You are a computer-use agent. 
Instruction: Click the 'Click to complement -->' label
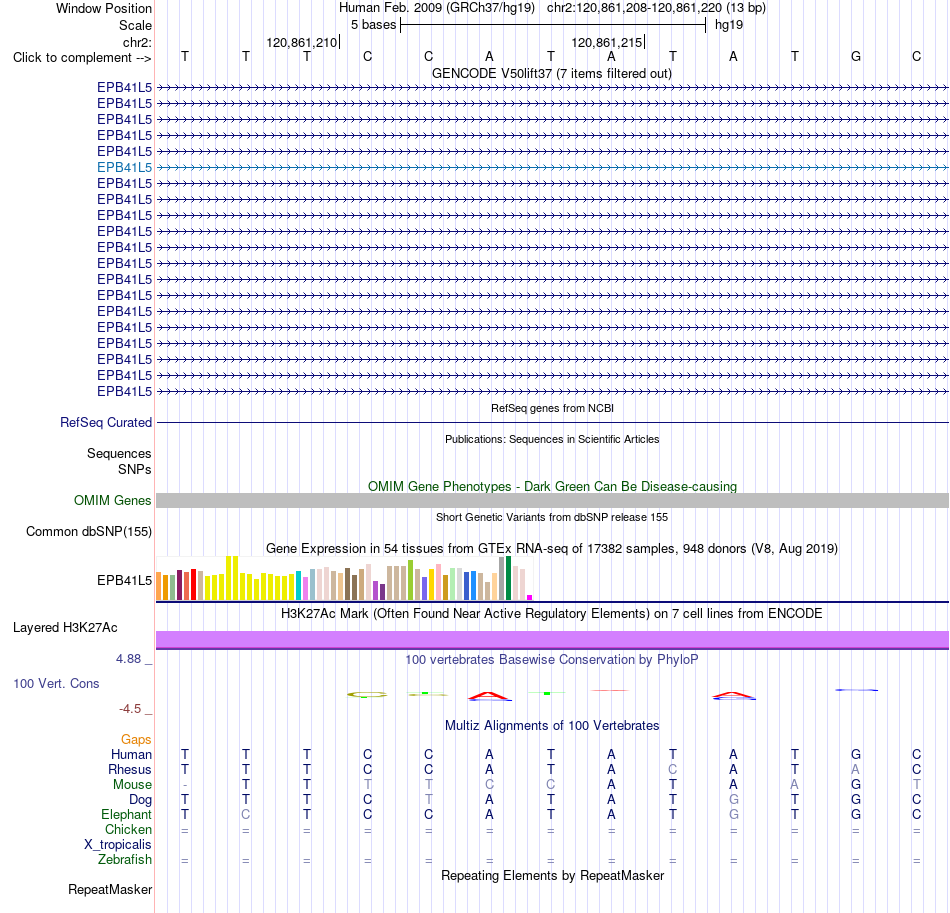point(82,58)
